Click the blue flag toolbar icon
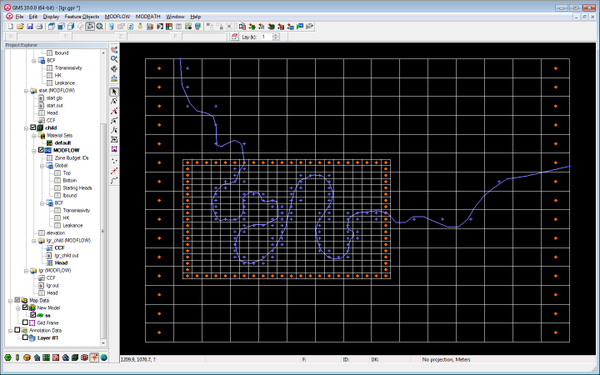Viewport: 600px width, 375px height. (300, 26)
